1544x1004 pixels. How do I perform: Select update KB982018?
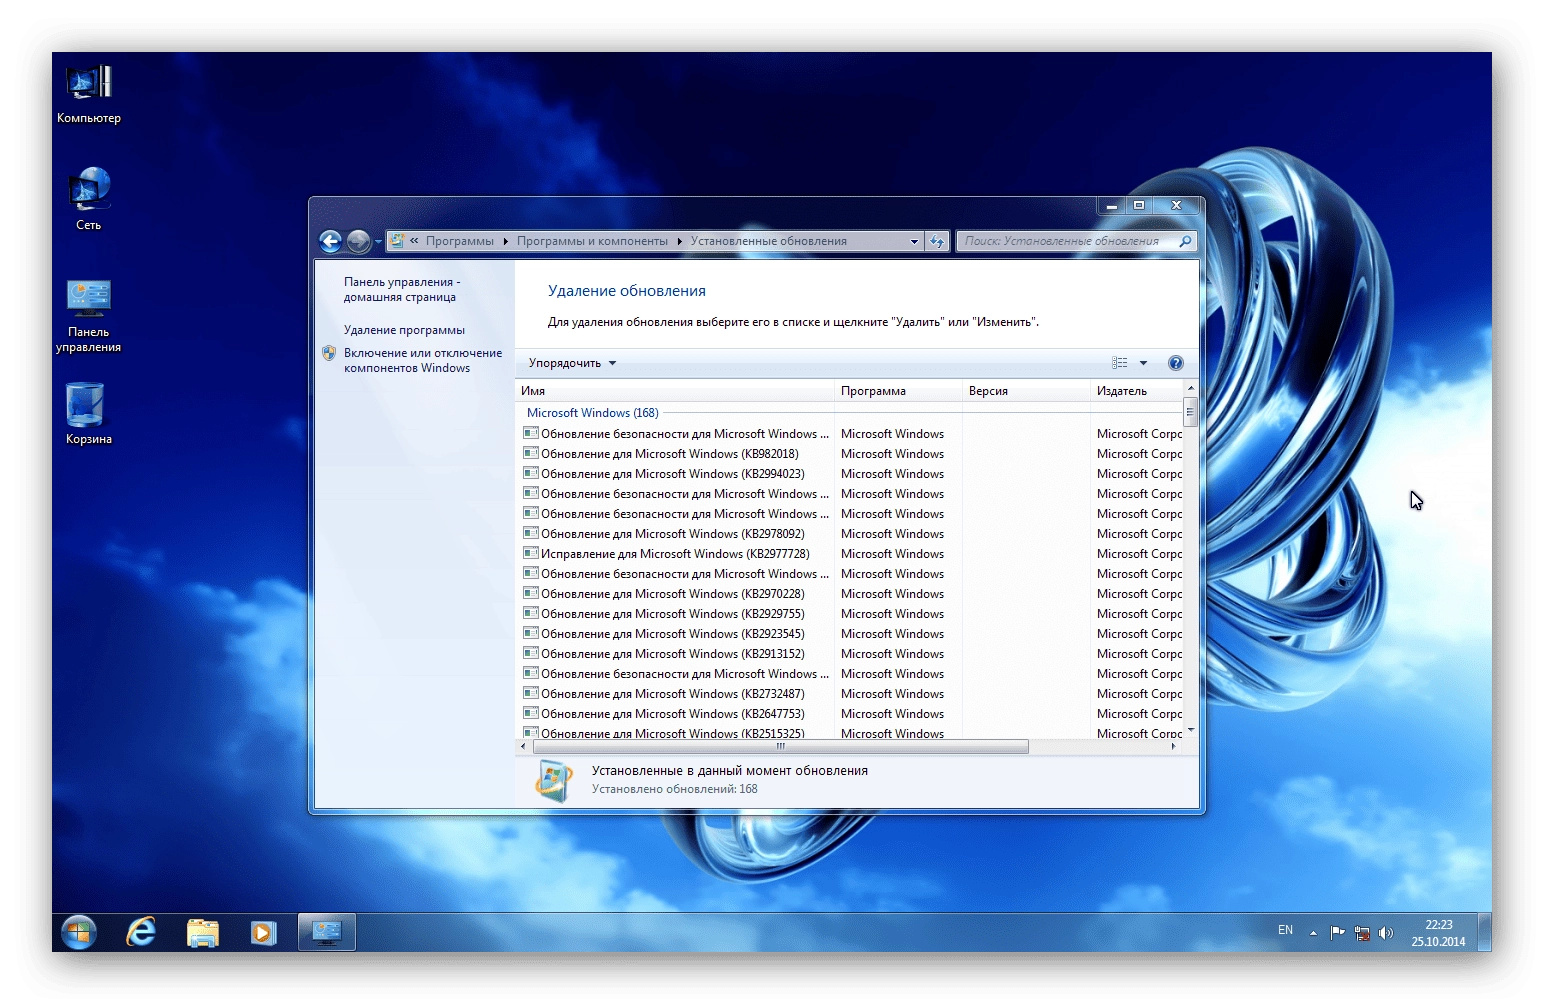(670, 454)
